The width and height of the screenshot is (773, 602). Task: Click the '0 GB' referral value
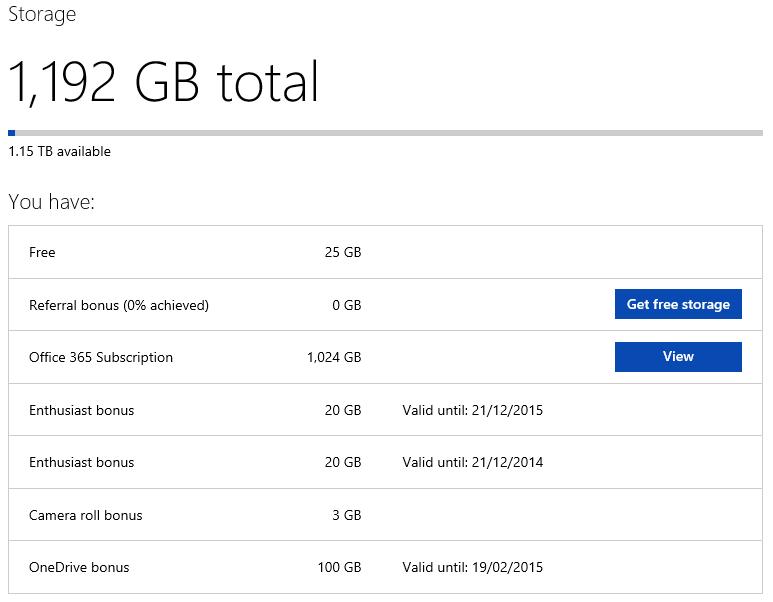point(347,305)
